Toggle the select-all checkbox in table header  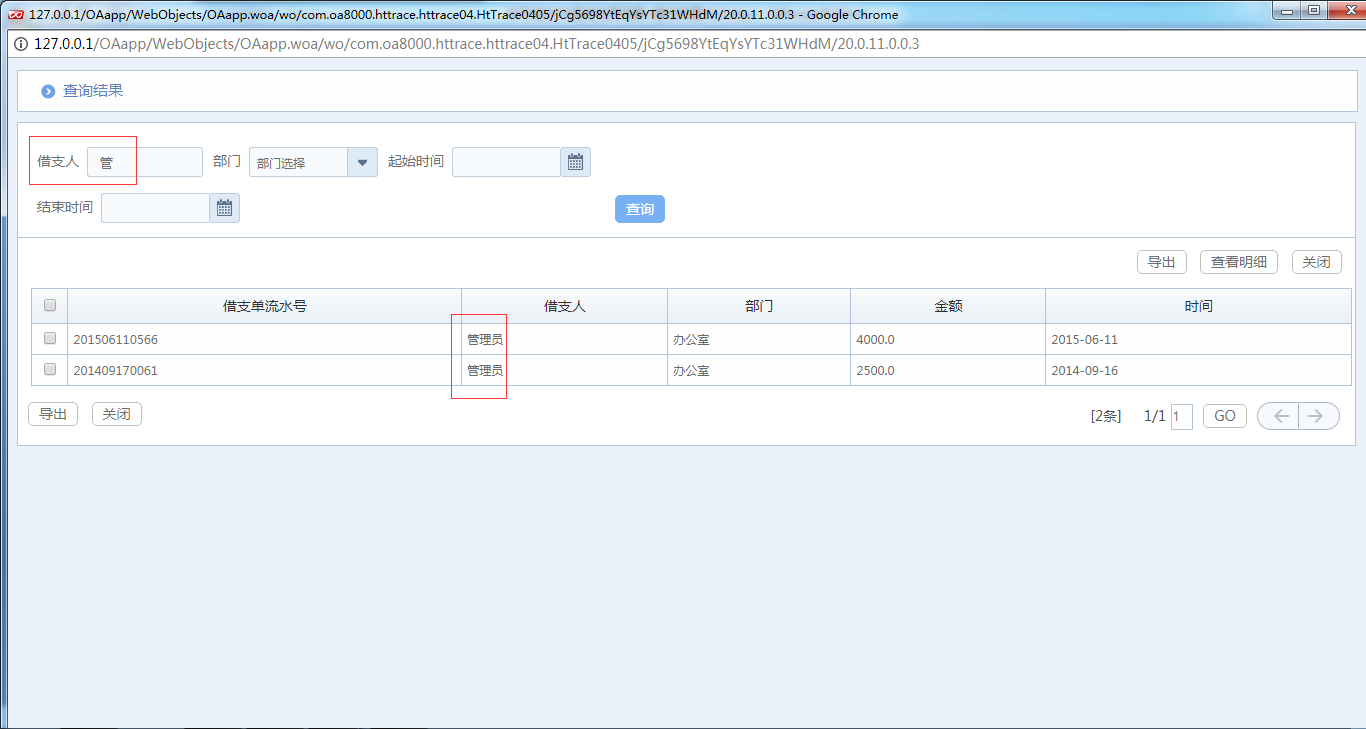pyautogui.click(x=50, y=306)
